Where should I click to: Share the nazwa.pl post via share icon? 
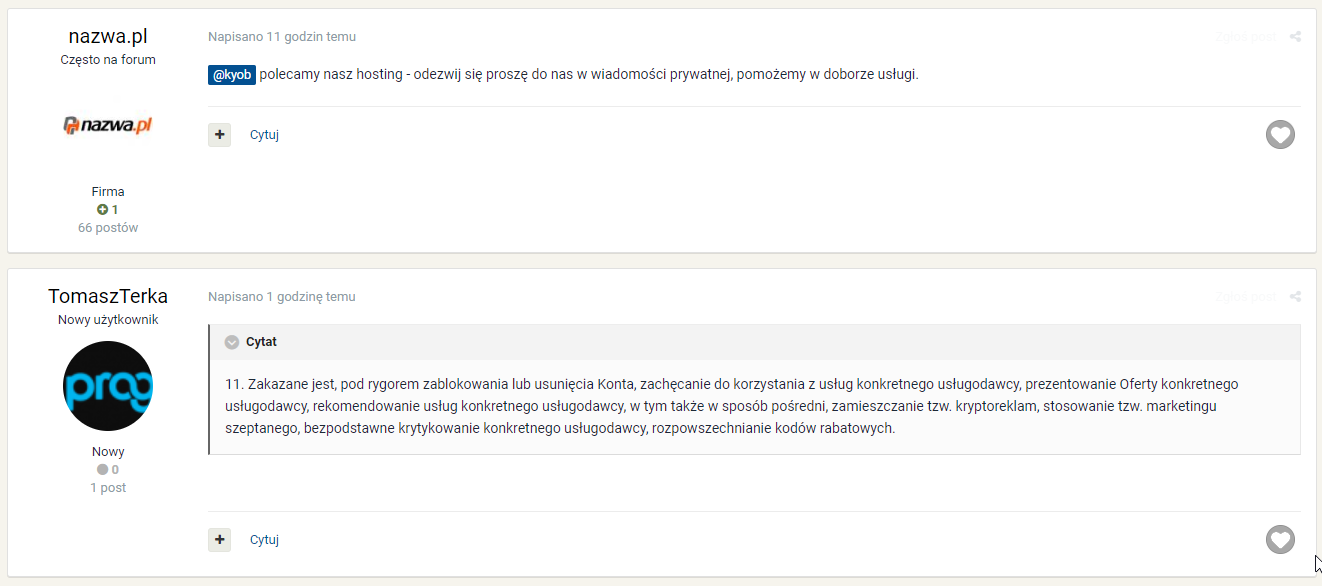click(1295, 37)
